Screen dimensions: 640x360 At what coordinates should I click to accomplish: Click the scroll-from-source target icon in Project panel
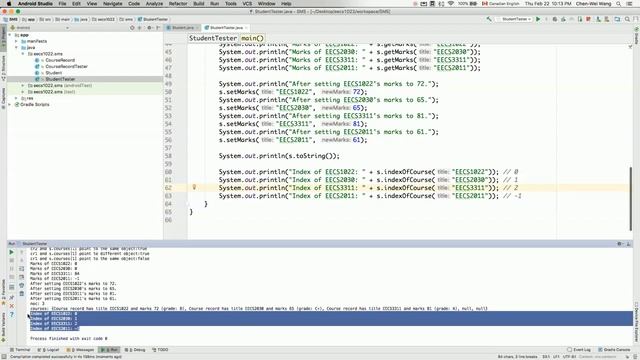click(132, 28)
